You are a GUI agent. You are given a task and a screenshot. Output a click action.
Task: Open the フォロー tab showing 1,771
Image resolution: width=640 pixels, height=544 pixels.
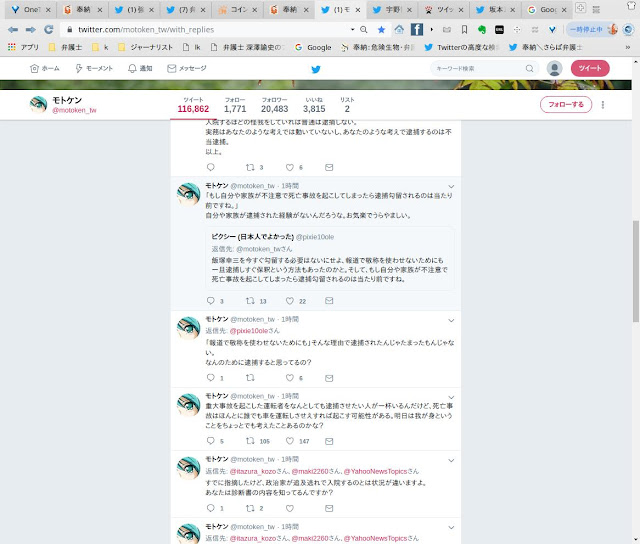coord(235,105)
